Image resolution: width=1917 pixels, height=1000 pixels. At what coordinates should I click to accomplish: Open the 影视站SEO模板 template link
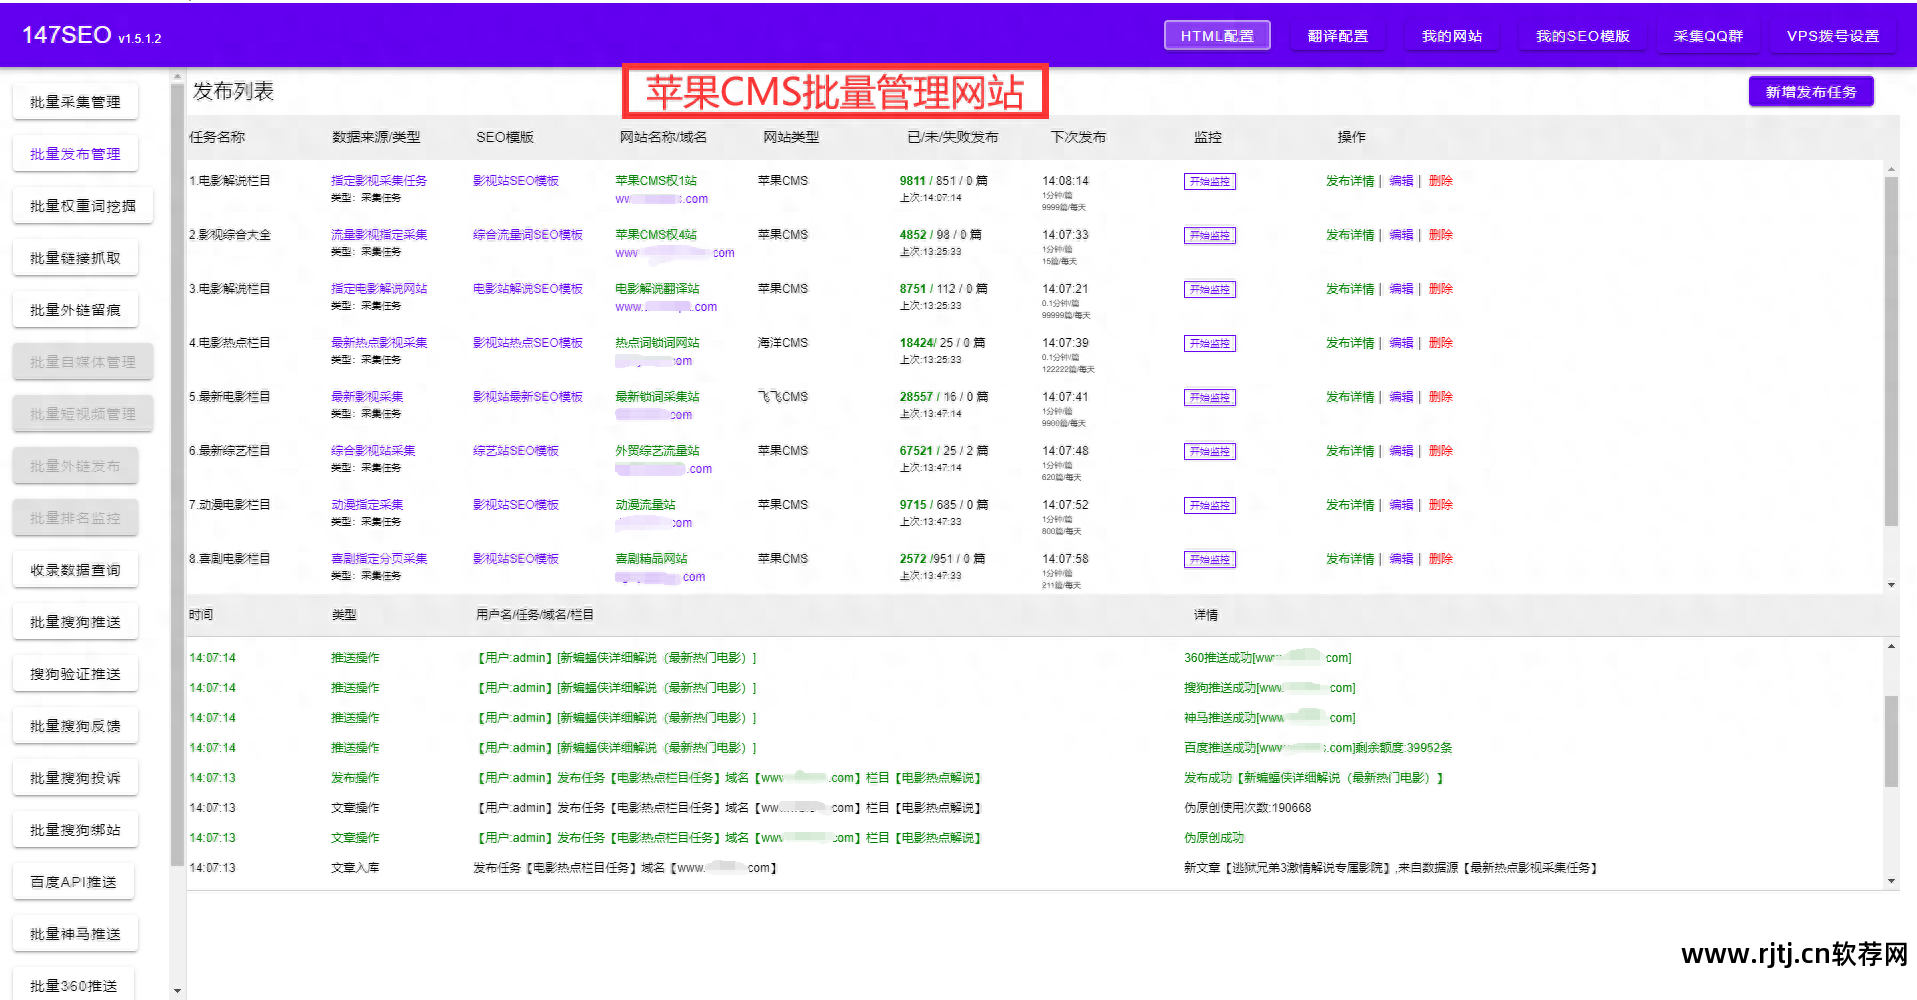(515, 181)
